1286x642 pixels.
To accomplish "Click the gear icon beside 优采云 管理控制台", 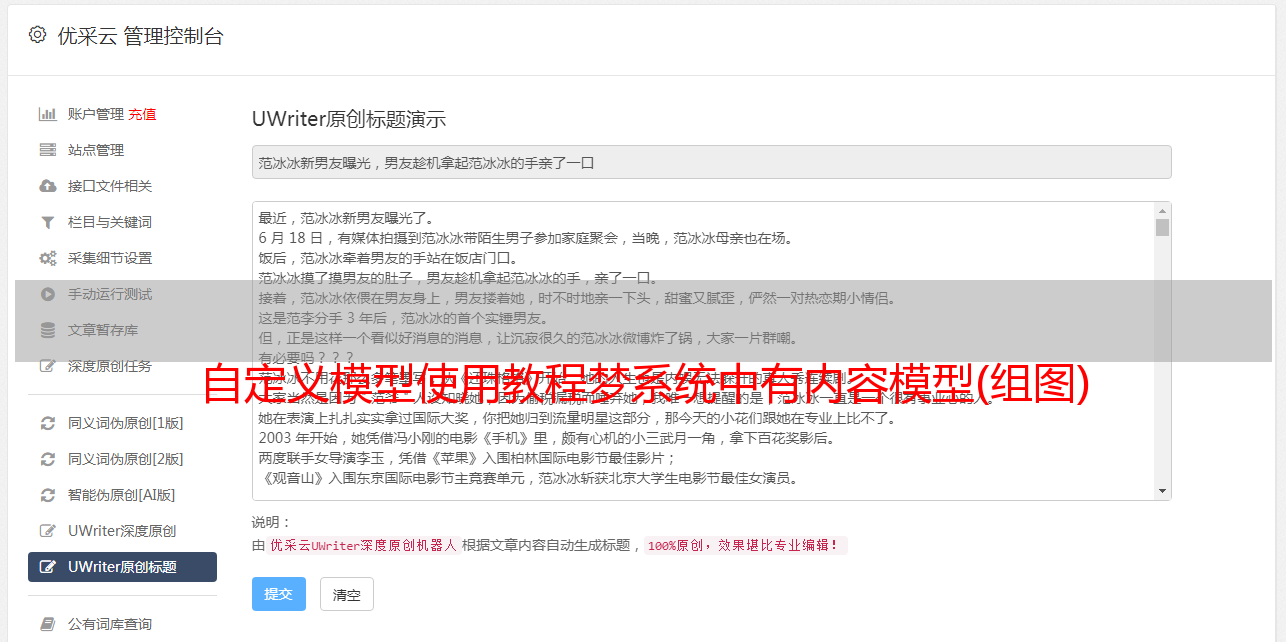I will coord(37,35).
